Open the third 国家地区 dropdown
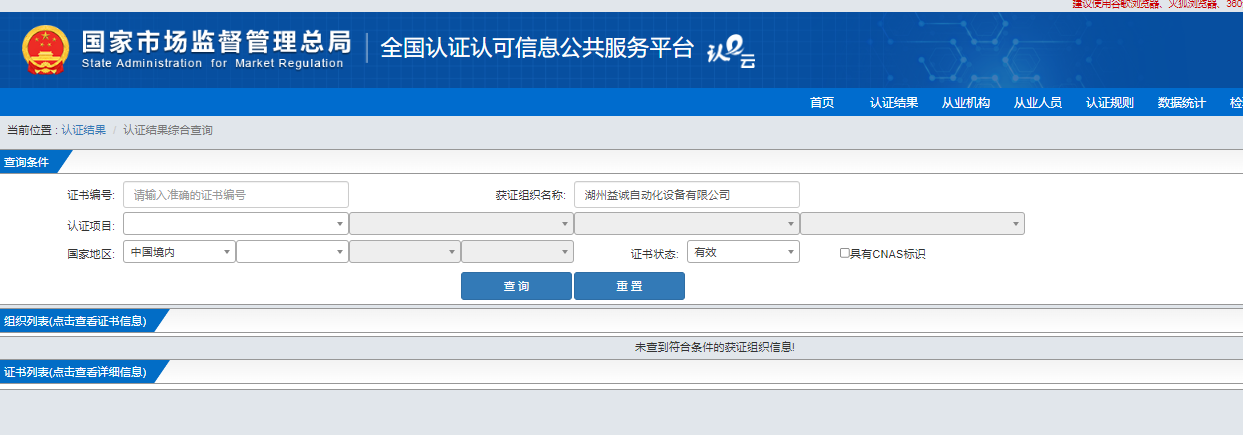This screenshot has width=1243, height=435. click(x=405, y=252)
